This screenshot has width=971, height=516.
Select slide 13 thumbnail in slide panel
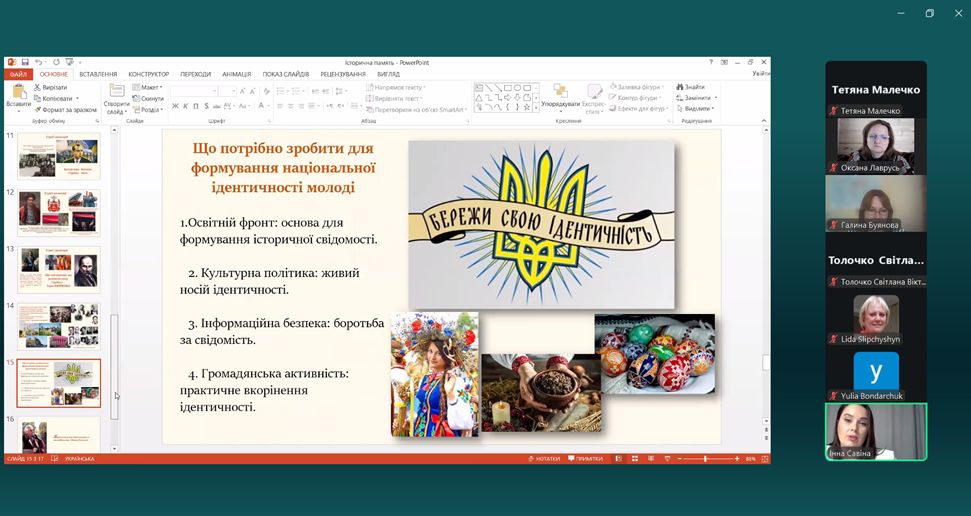point(59,269)
